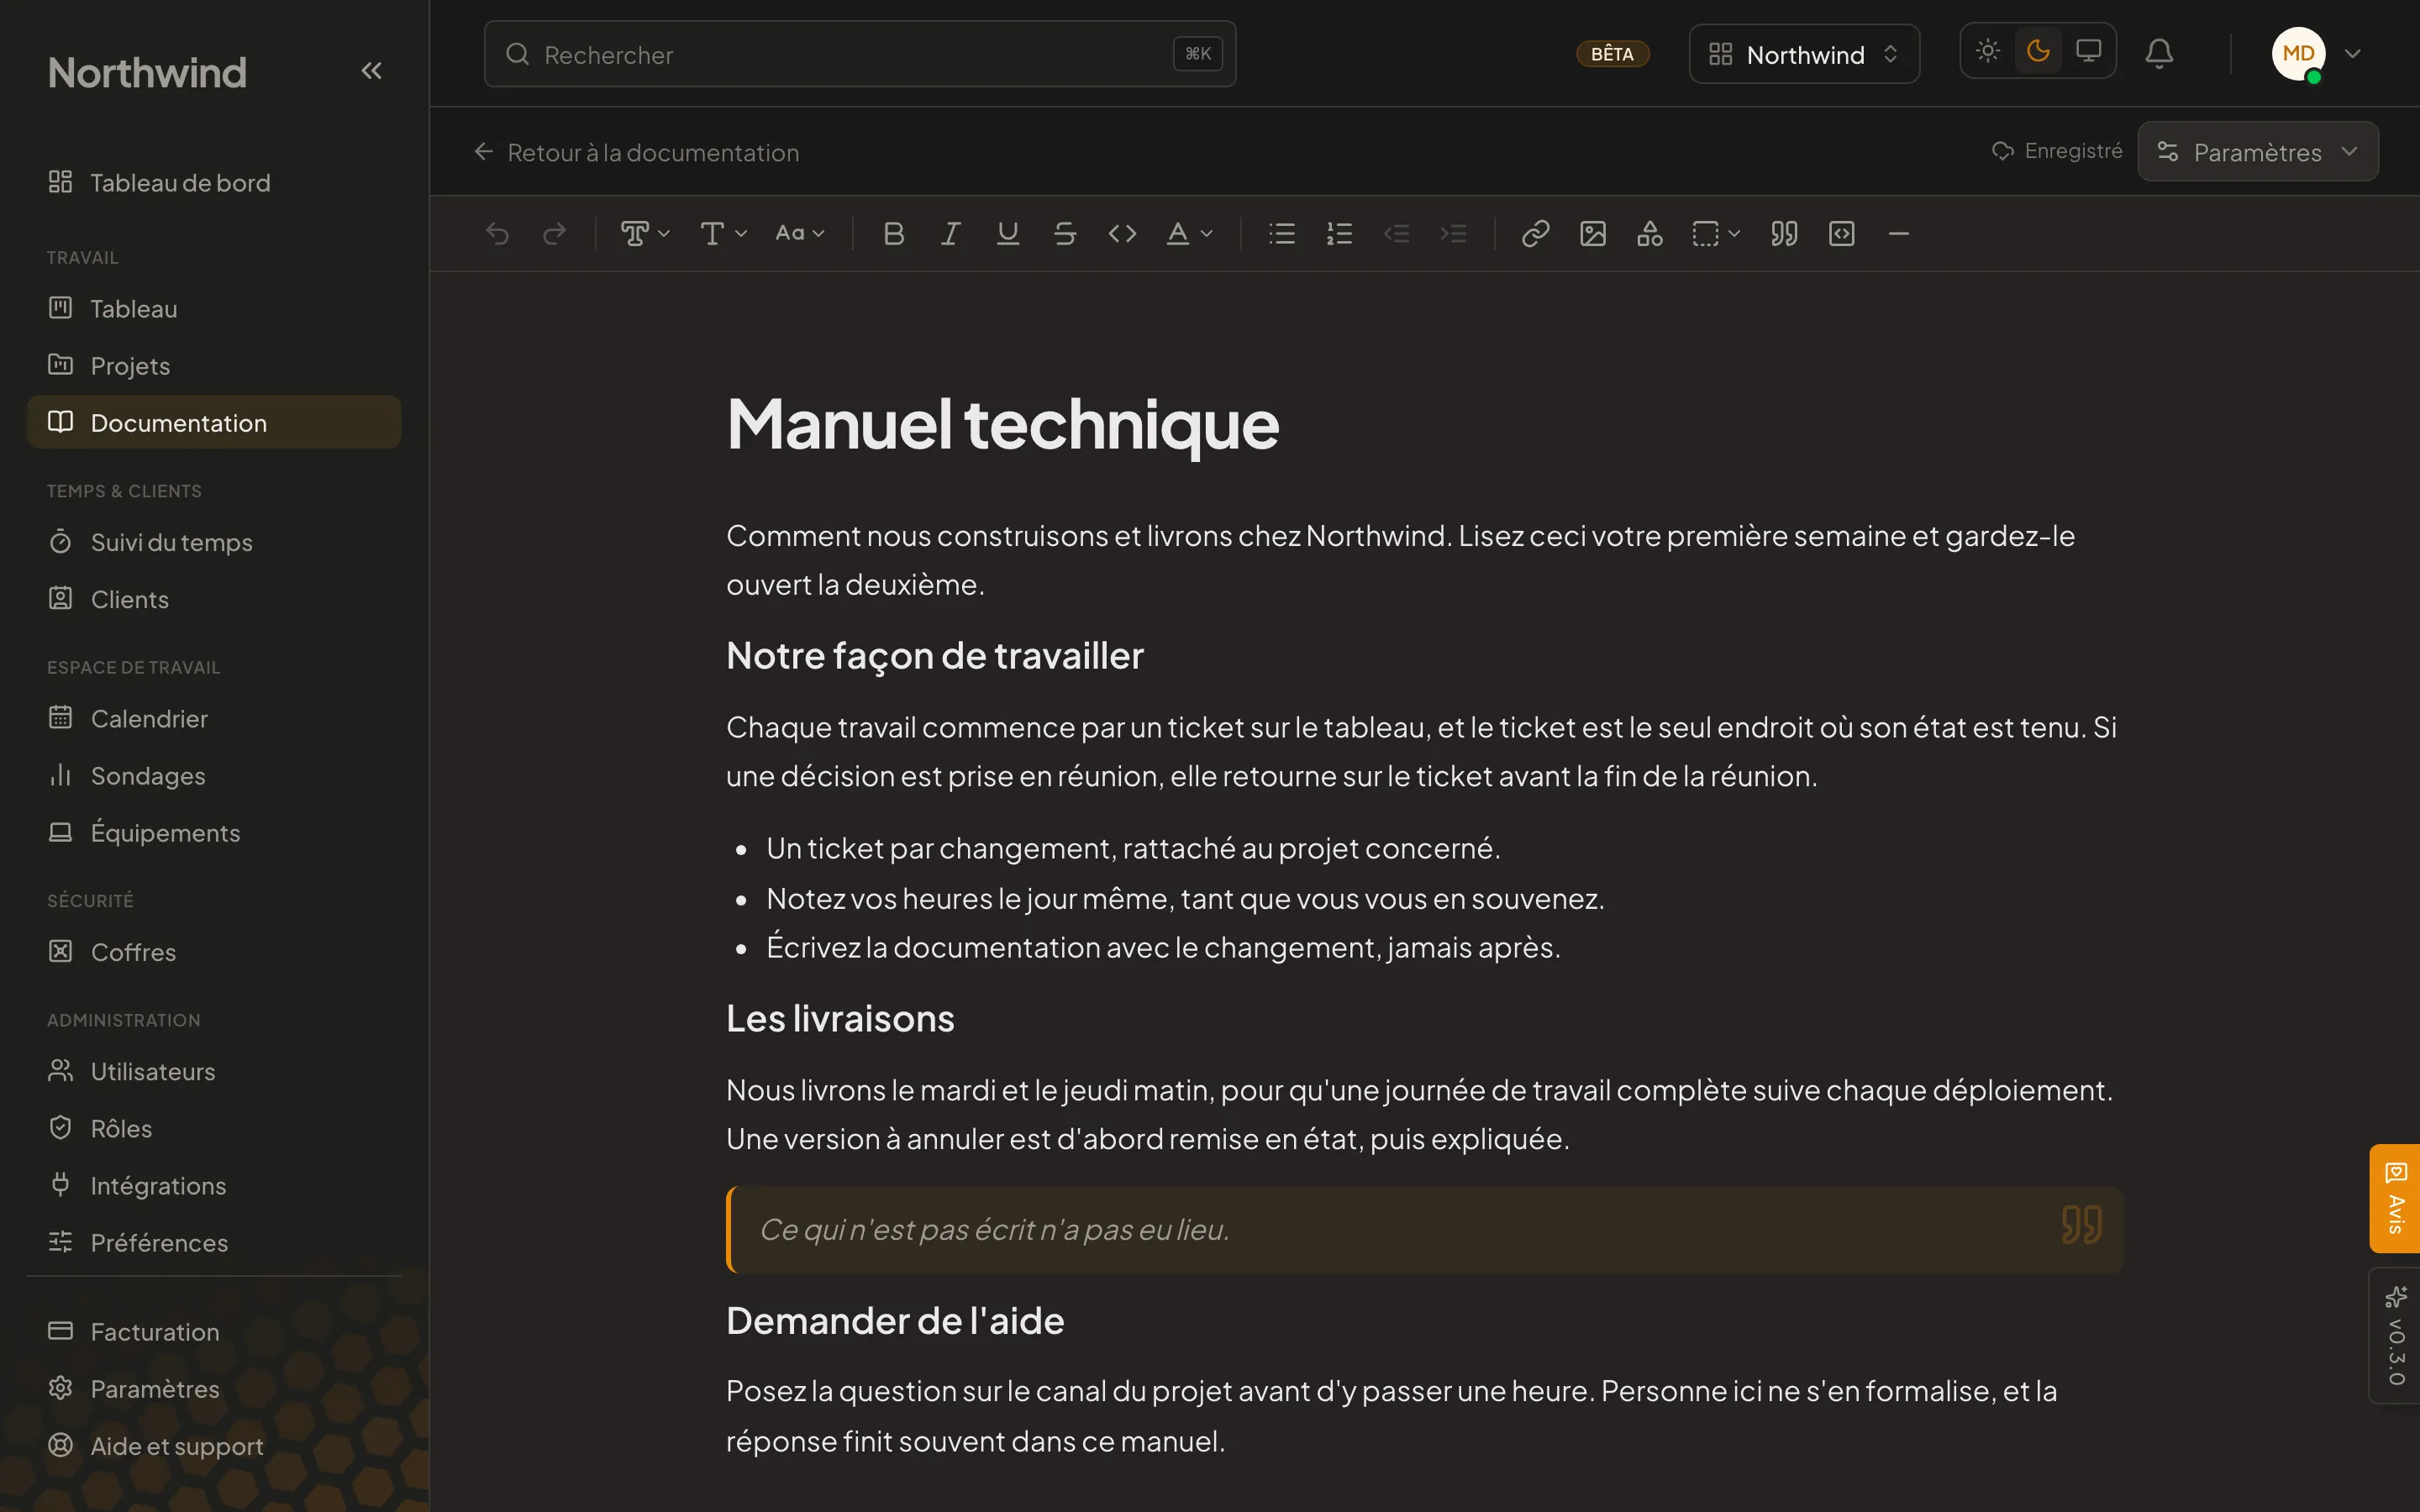The height and width of the screenshot is (1512, 2420).
Task: Click the v0.3.0 version button
Action: click(x=2395, y=1336)
